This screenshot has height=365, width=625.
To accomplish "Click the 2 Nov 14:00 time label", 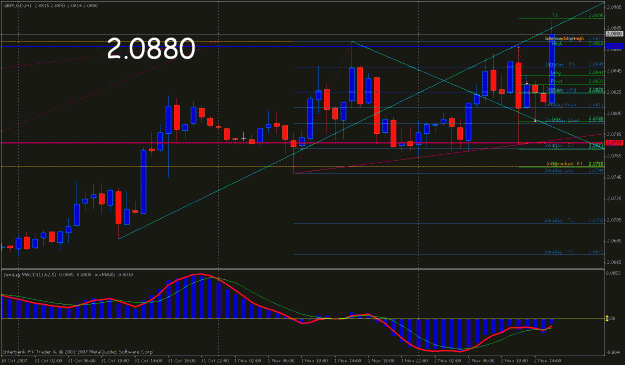I will 548,361.
